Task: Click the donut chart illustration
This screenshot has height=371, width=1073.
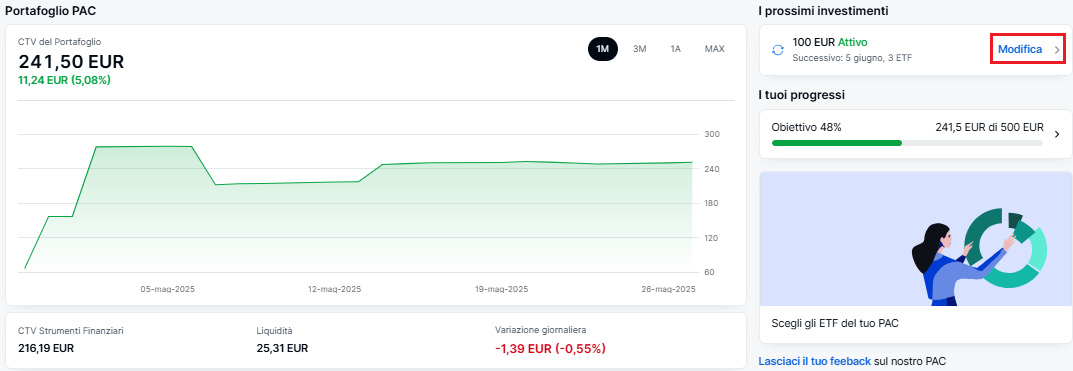Action: 1006,248
